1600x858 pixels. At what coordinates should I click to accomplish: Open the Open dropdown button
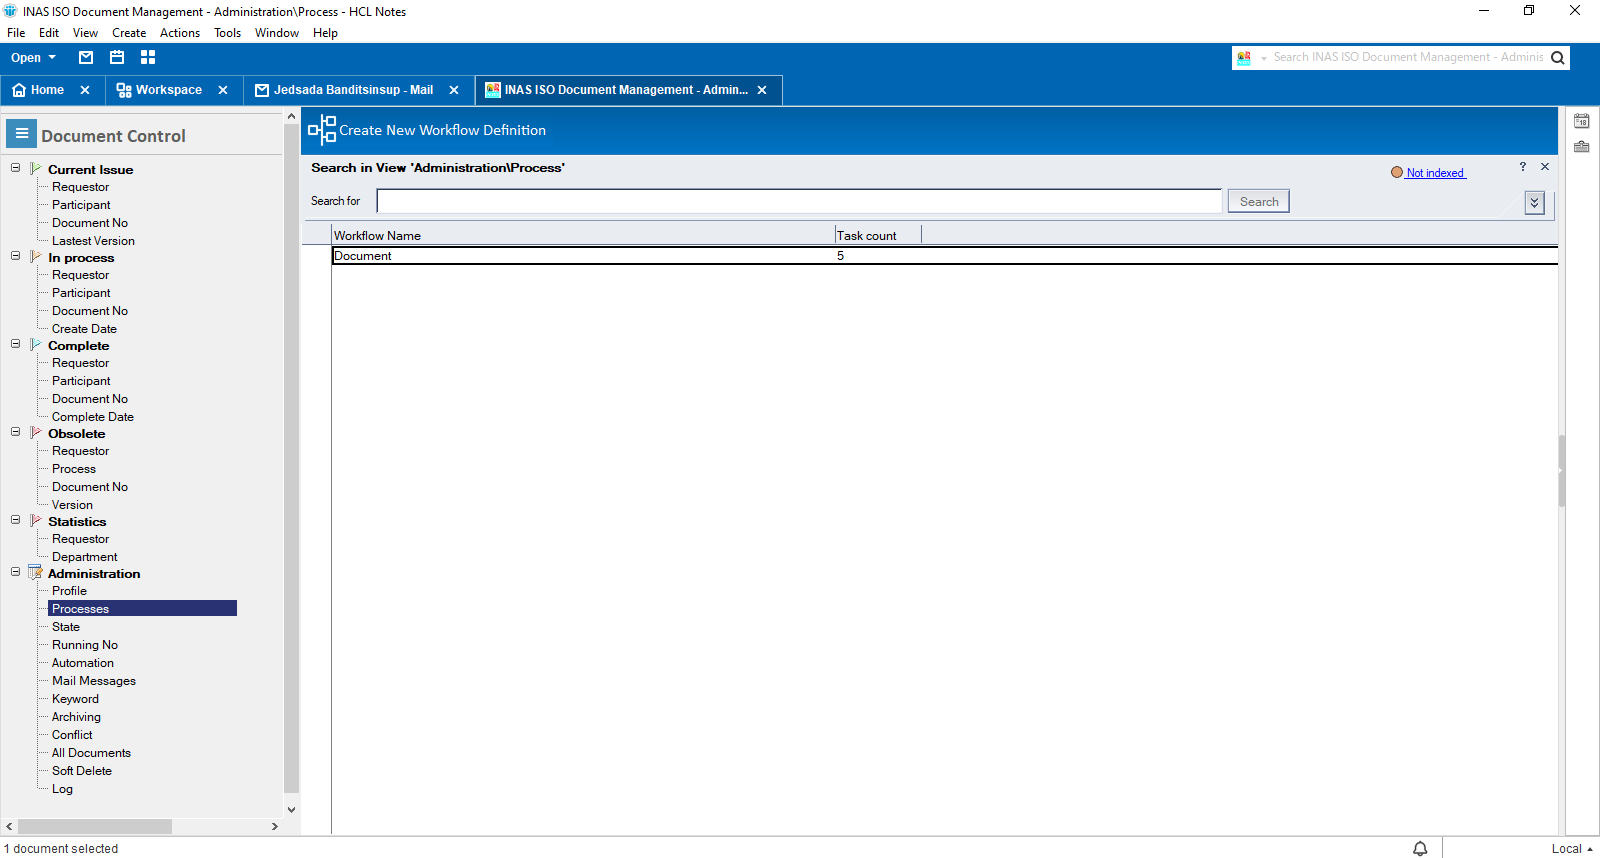click(x=33, y=58)
